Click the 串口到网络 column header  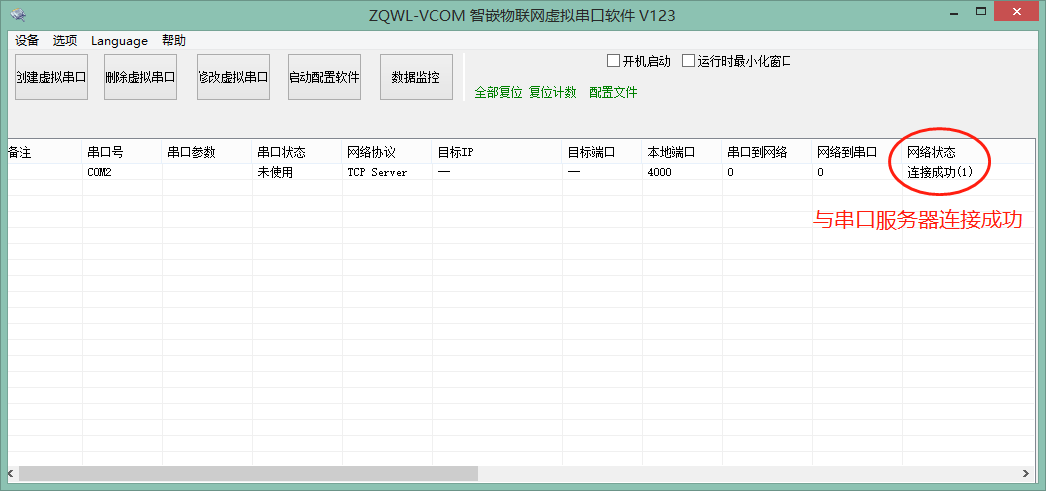tap(767, 153)
